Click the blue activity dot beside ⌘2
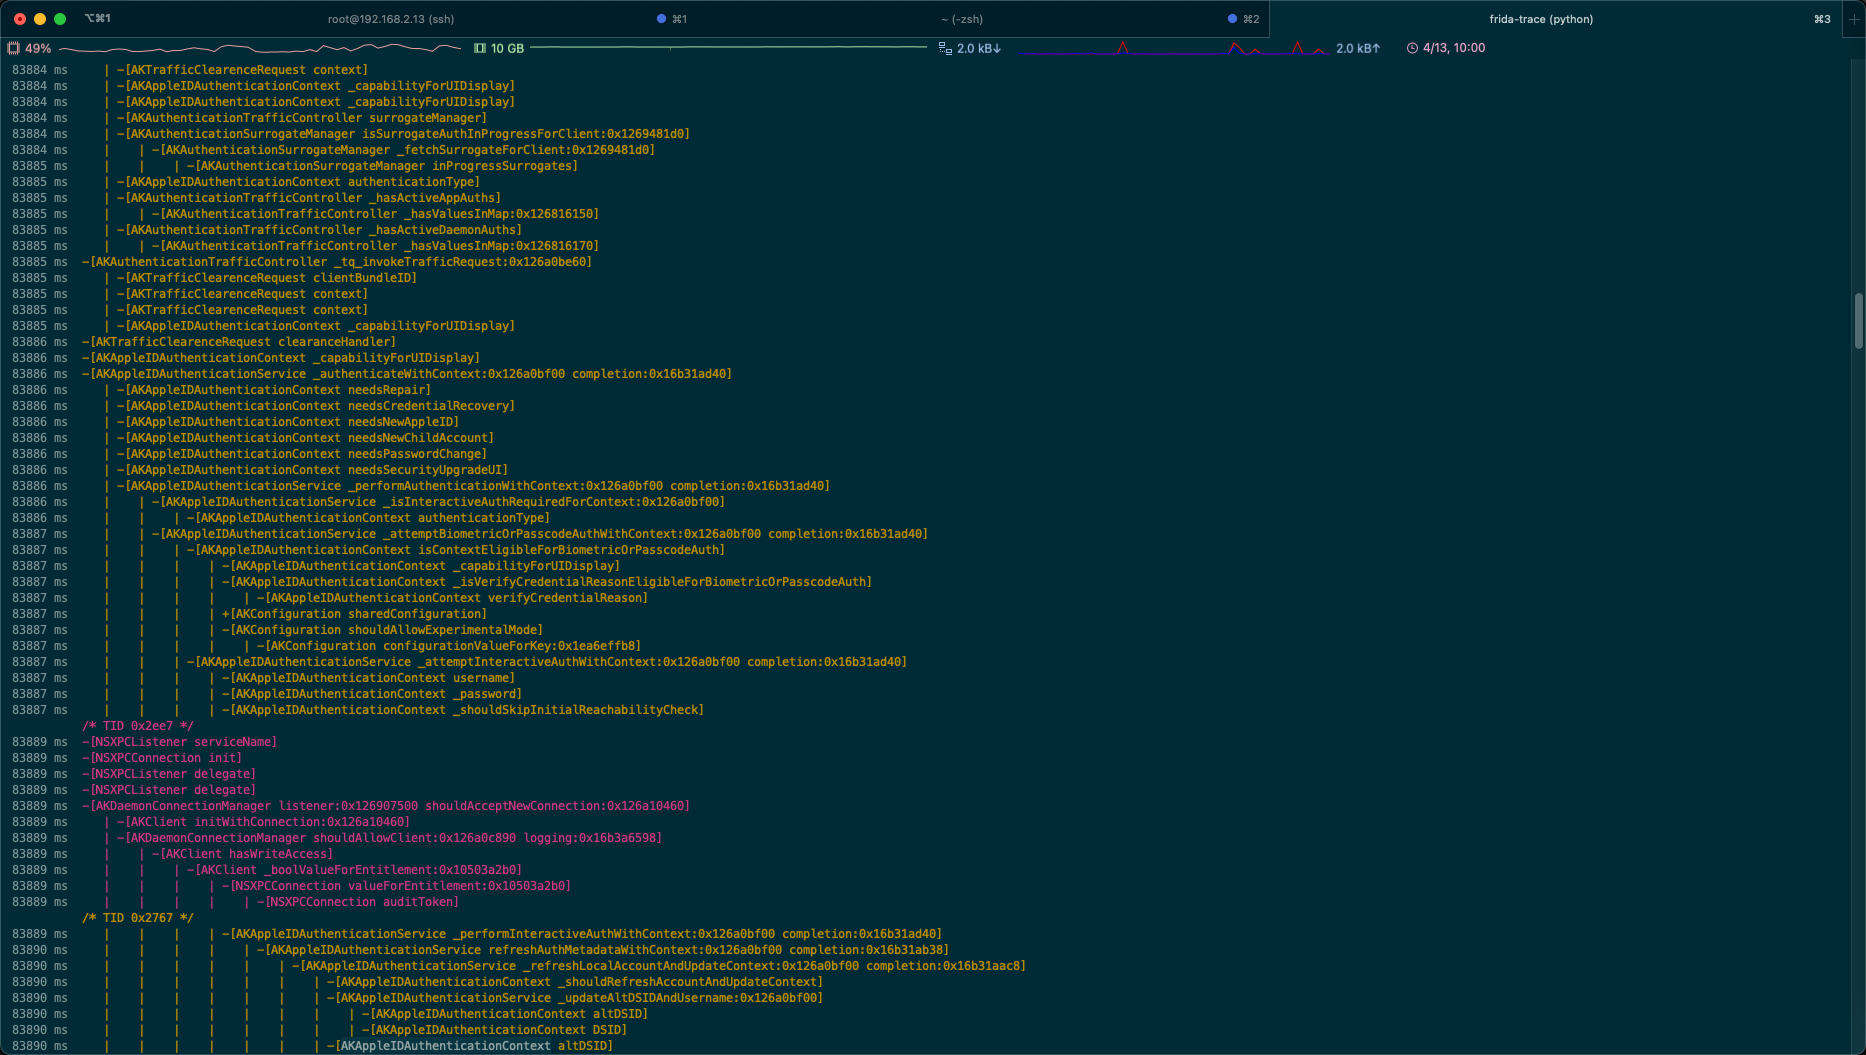1866x1055 pixels. coord(1232,19)
